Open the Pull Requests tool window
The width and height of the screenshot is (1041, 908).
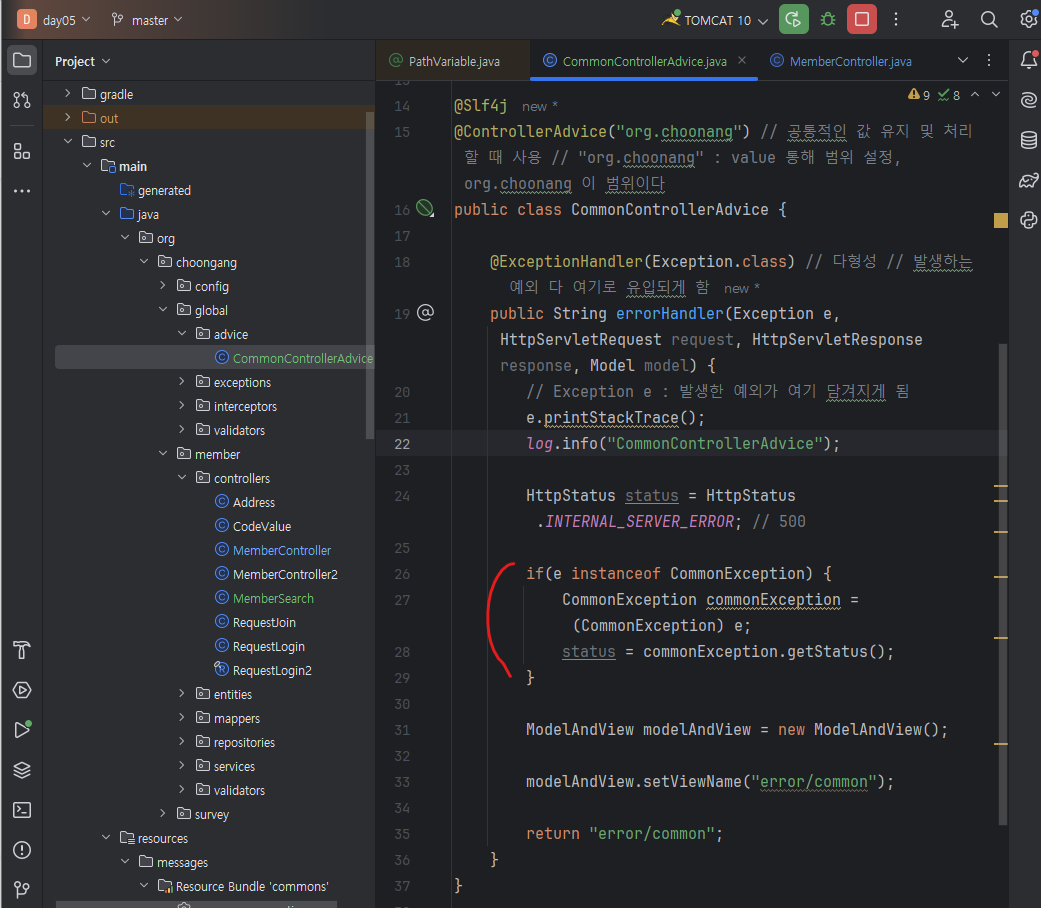[x=22, y=100]
